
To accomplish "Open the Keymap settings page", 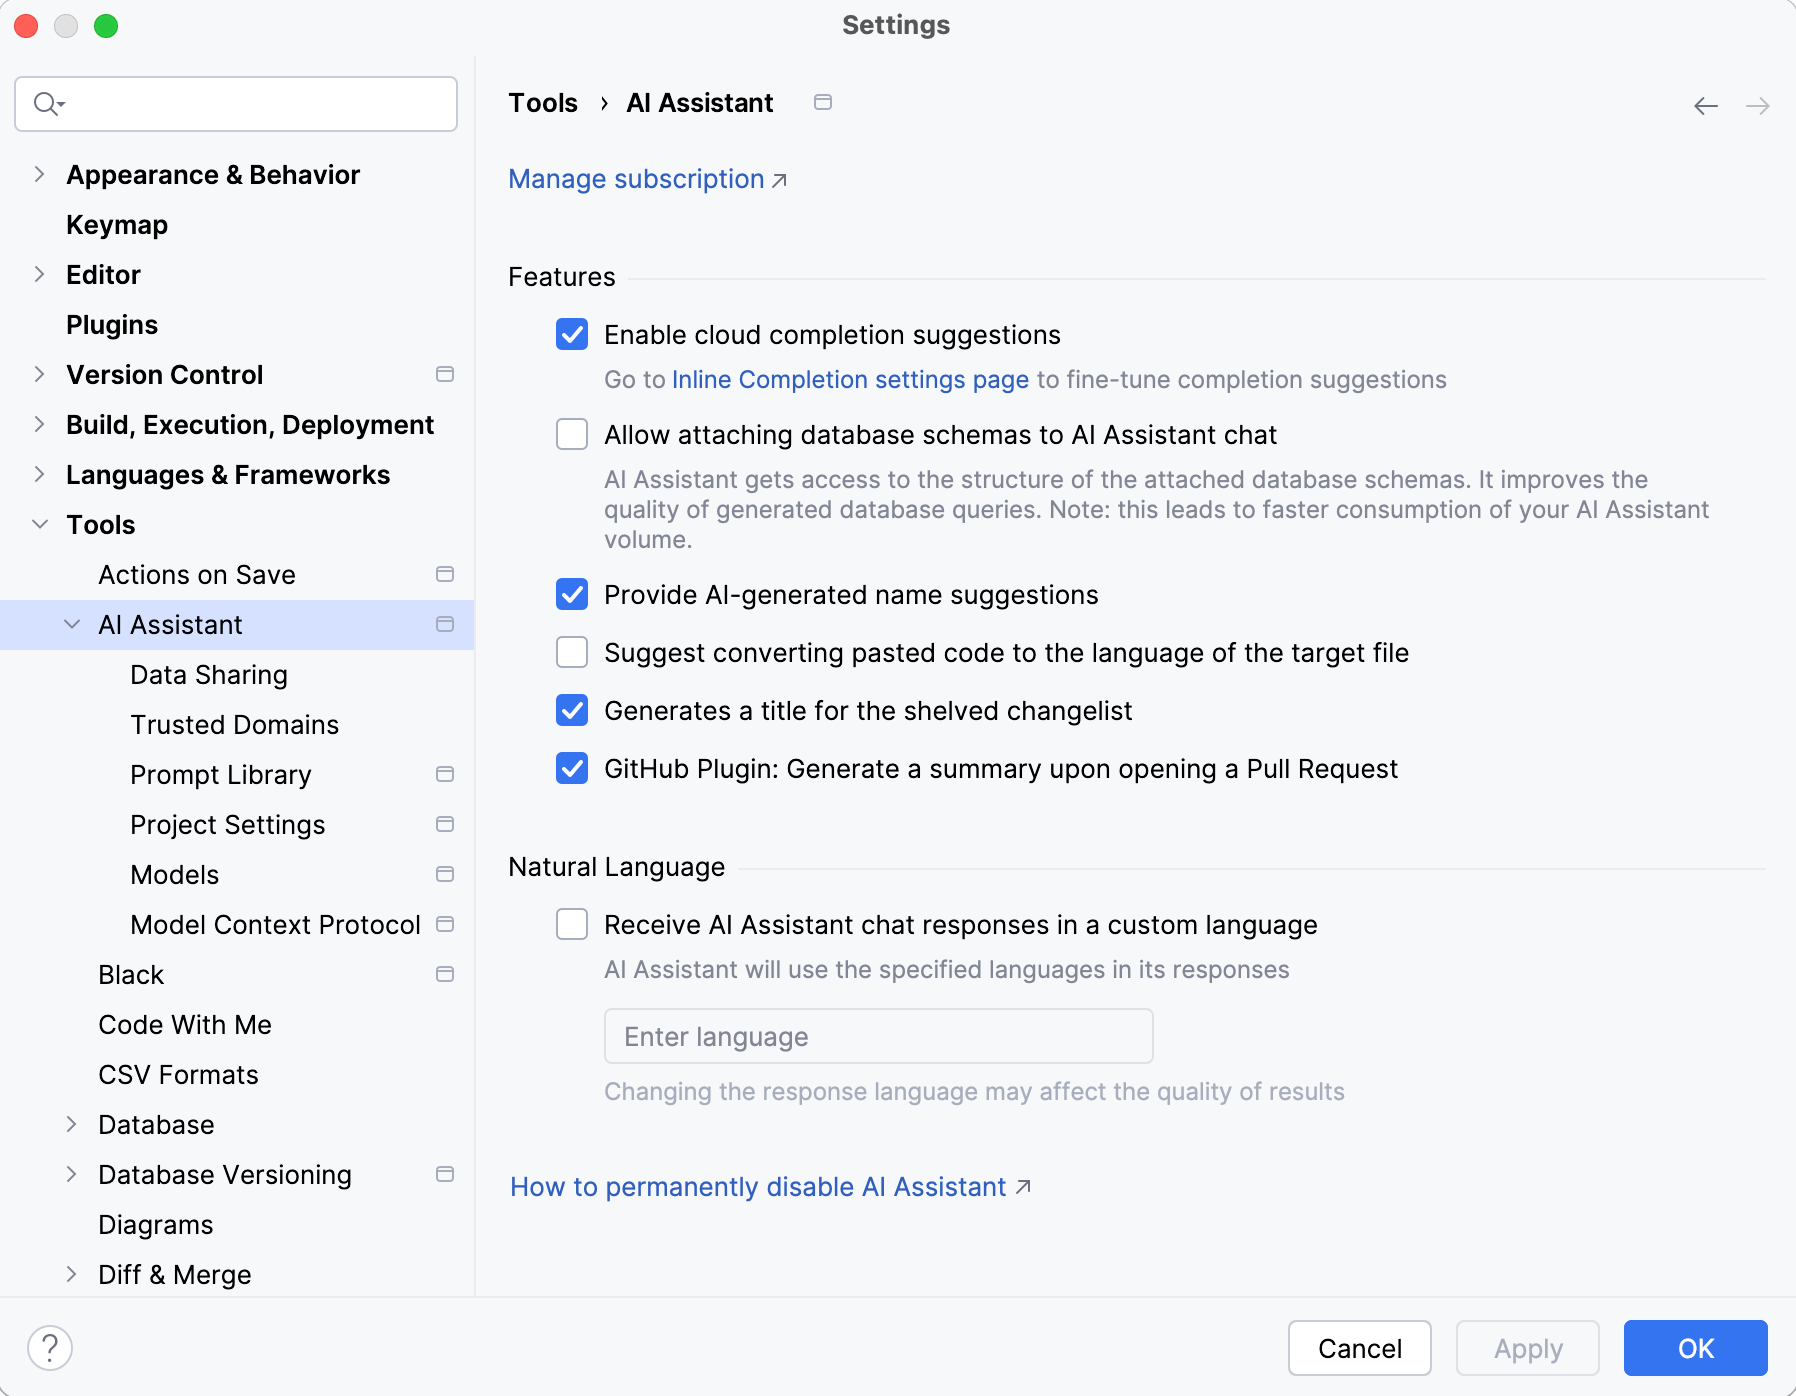I will point(117,225).
